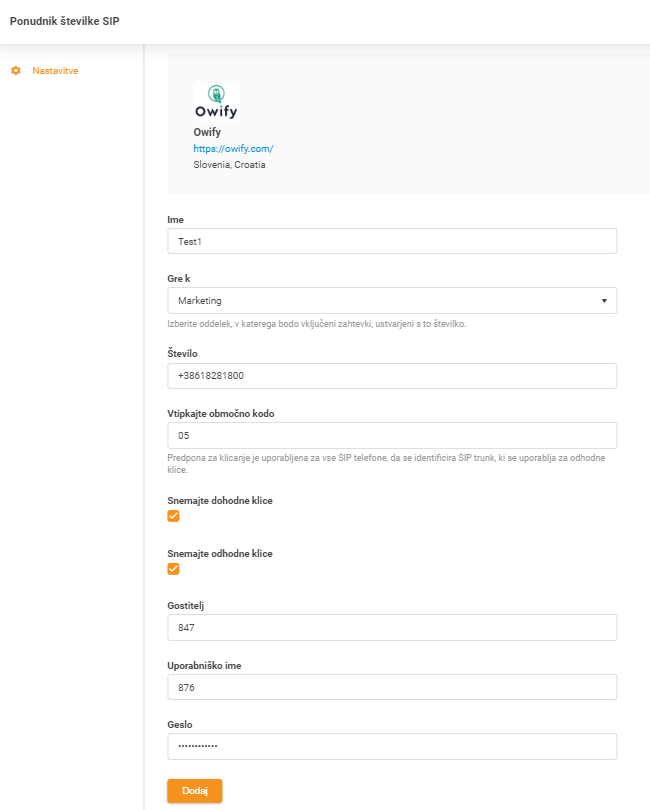Screen dimensions: 650x810
Task: Select the Geslo password field
Action: point(390,745)
